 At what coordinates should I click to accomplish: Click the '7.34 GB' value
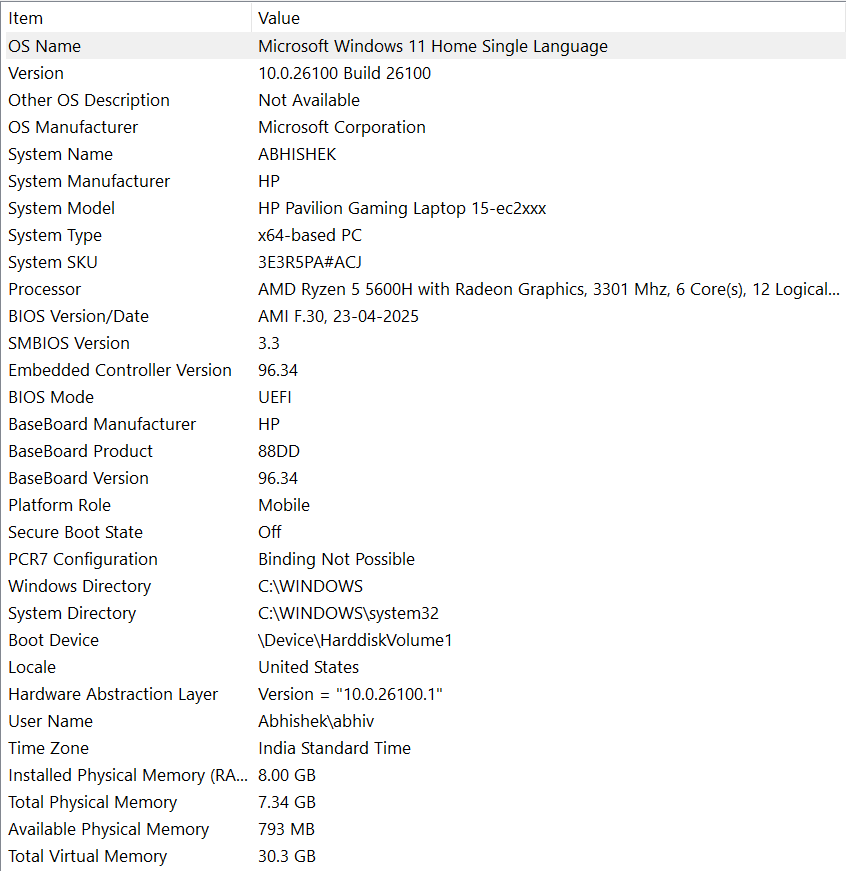point(287,802)
